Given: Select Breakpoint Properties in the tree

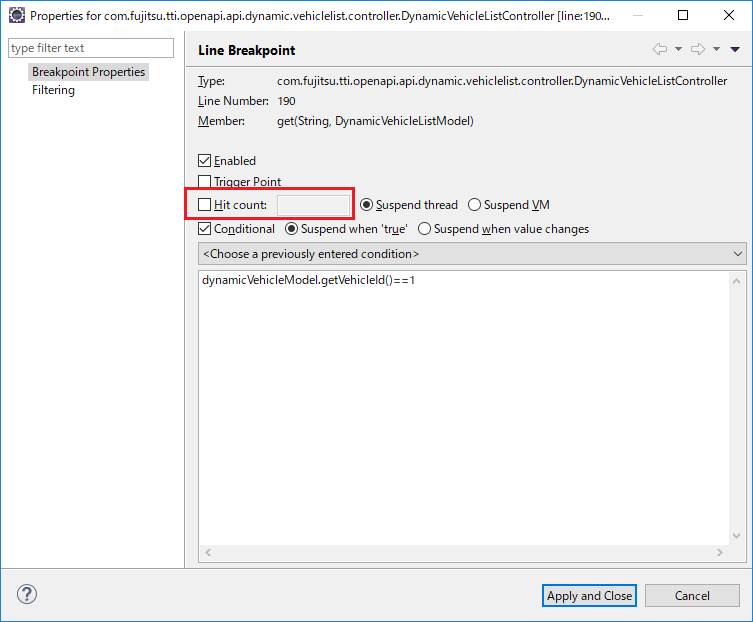Looking at the screenshot, I should (x=88, y=72).
